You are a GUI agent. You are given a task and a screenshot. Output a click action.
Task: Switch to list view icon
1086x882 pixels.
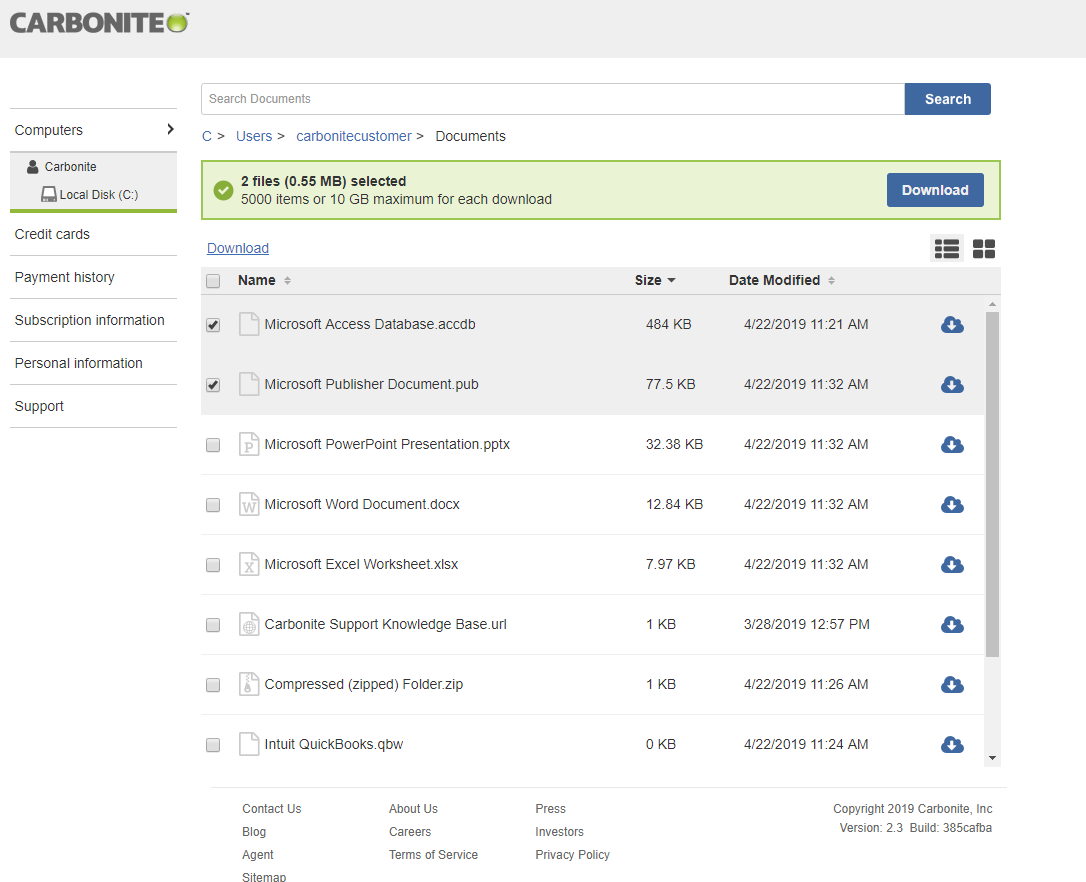947,249
